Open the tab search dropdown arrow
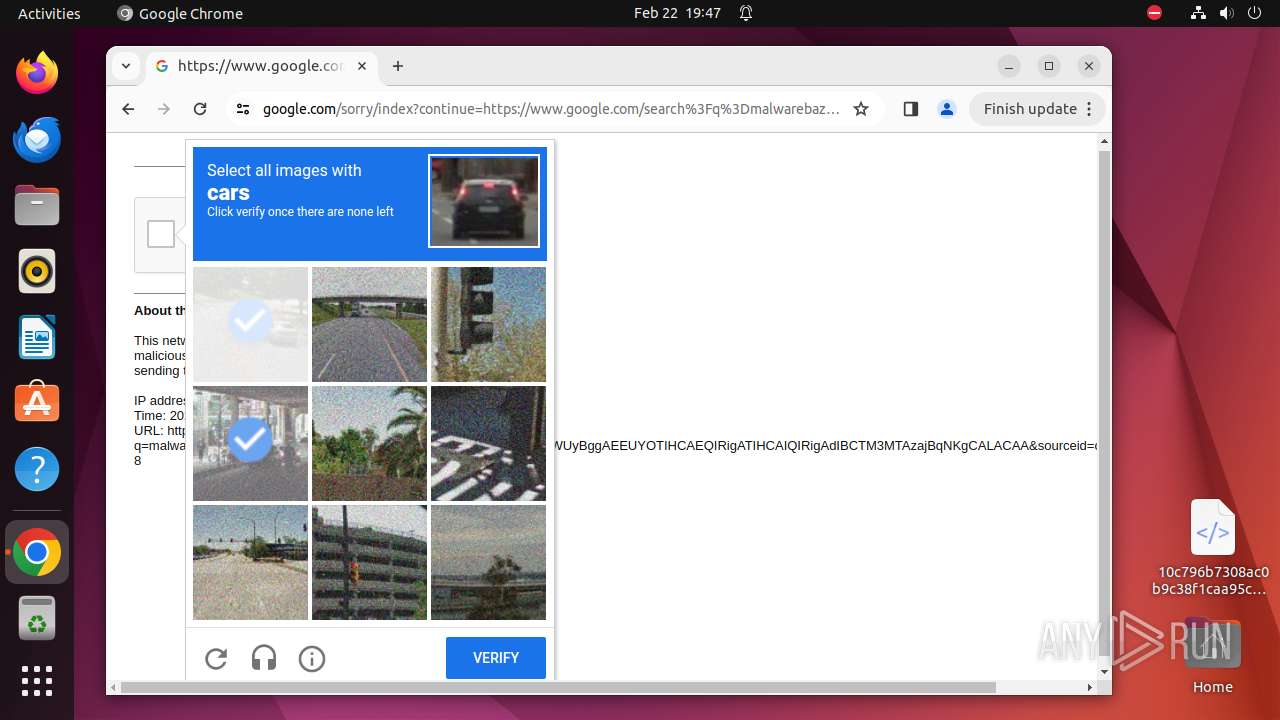 [126, 66]
